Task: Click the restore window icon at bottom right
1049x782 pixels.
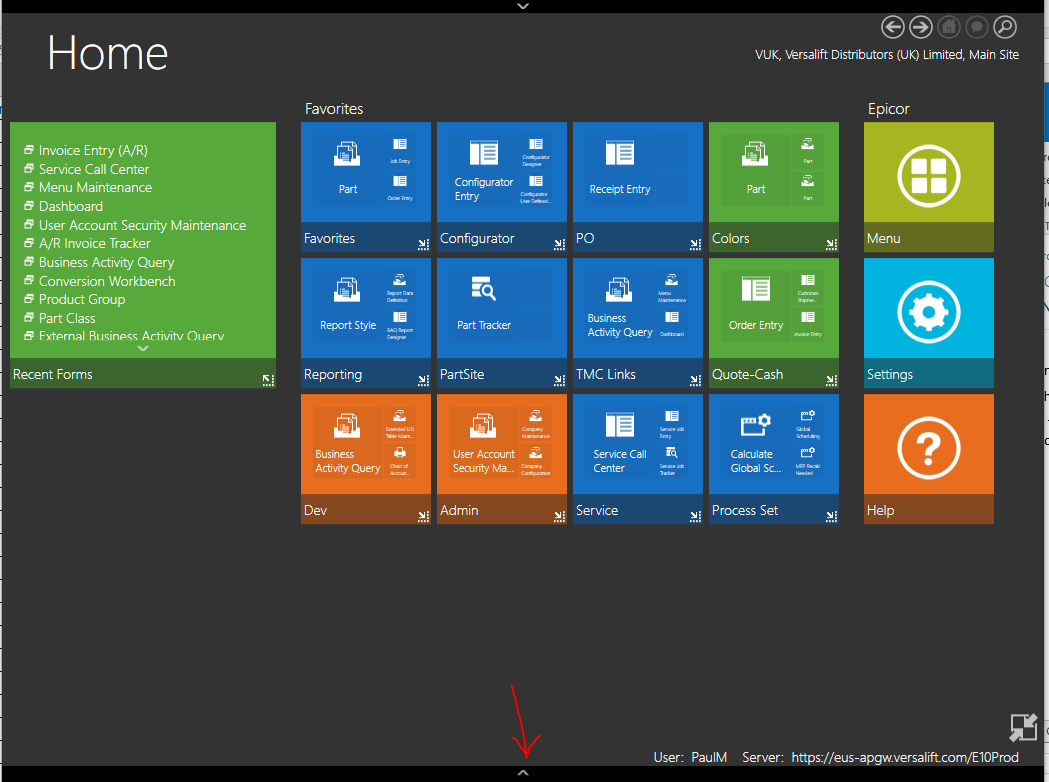Action: tap(1023, 728)
